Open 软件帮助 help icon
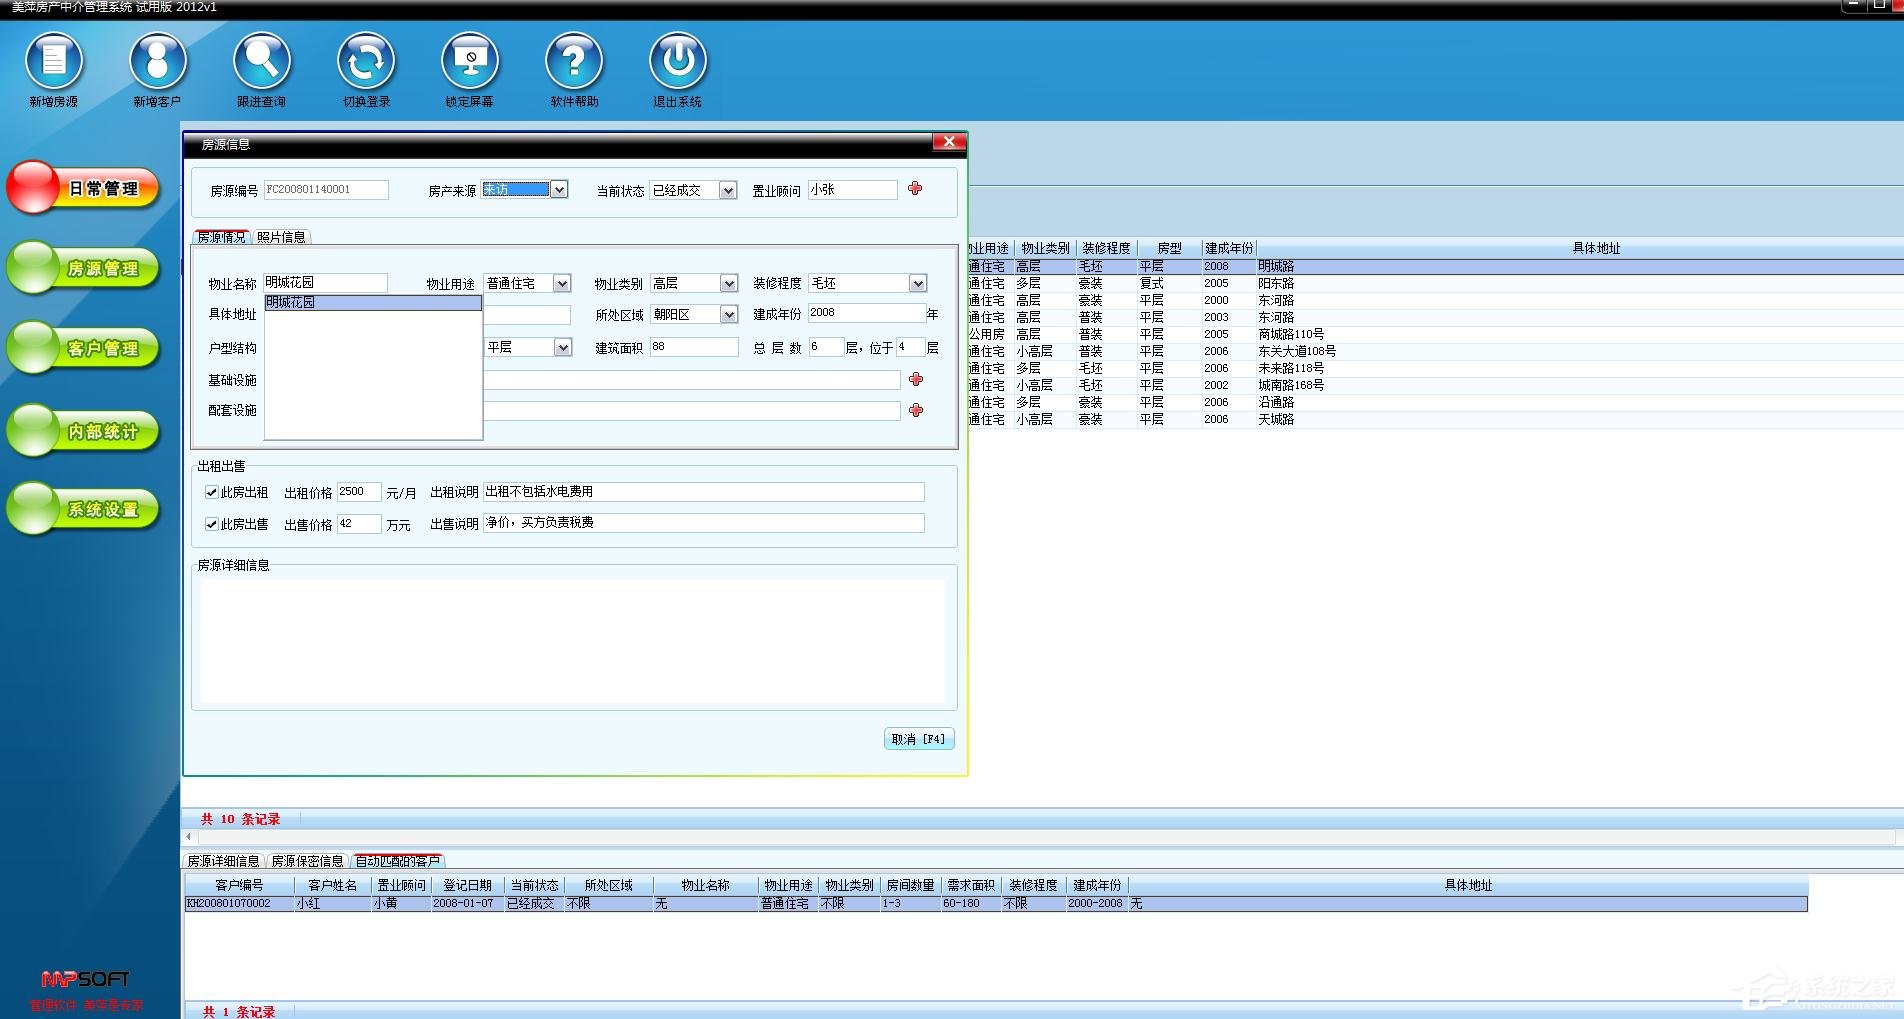The image size is (1904, 1019). pos(574,61)
